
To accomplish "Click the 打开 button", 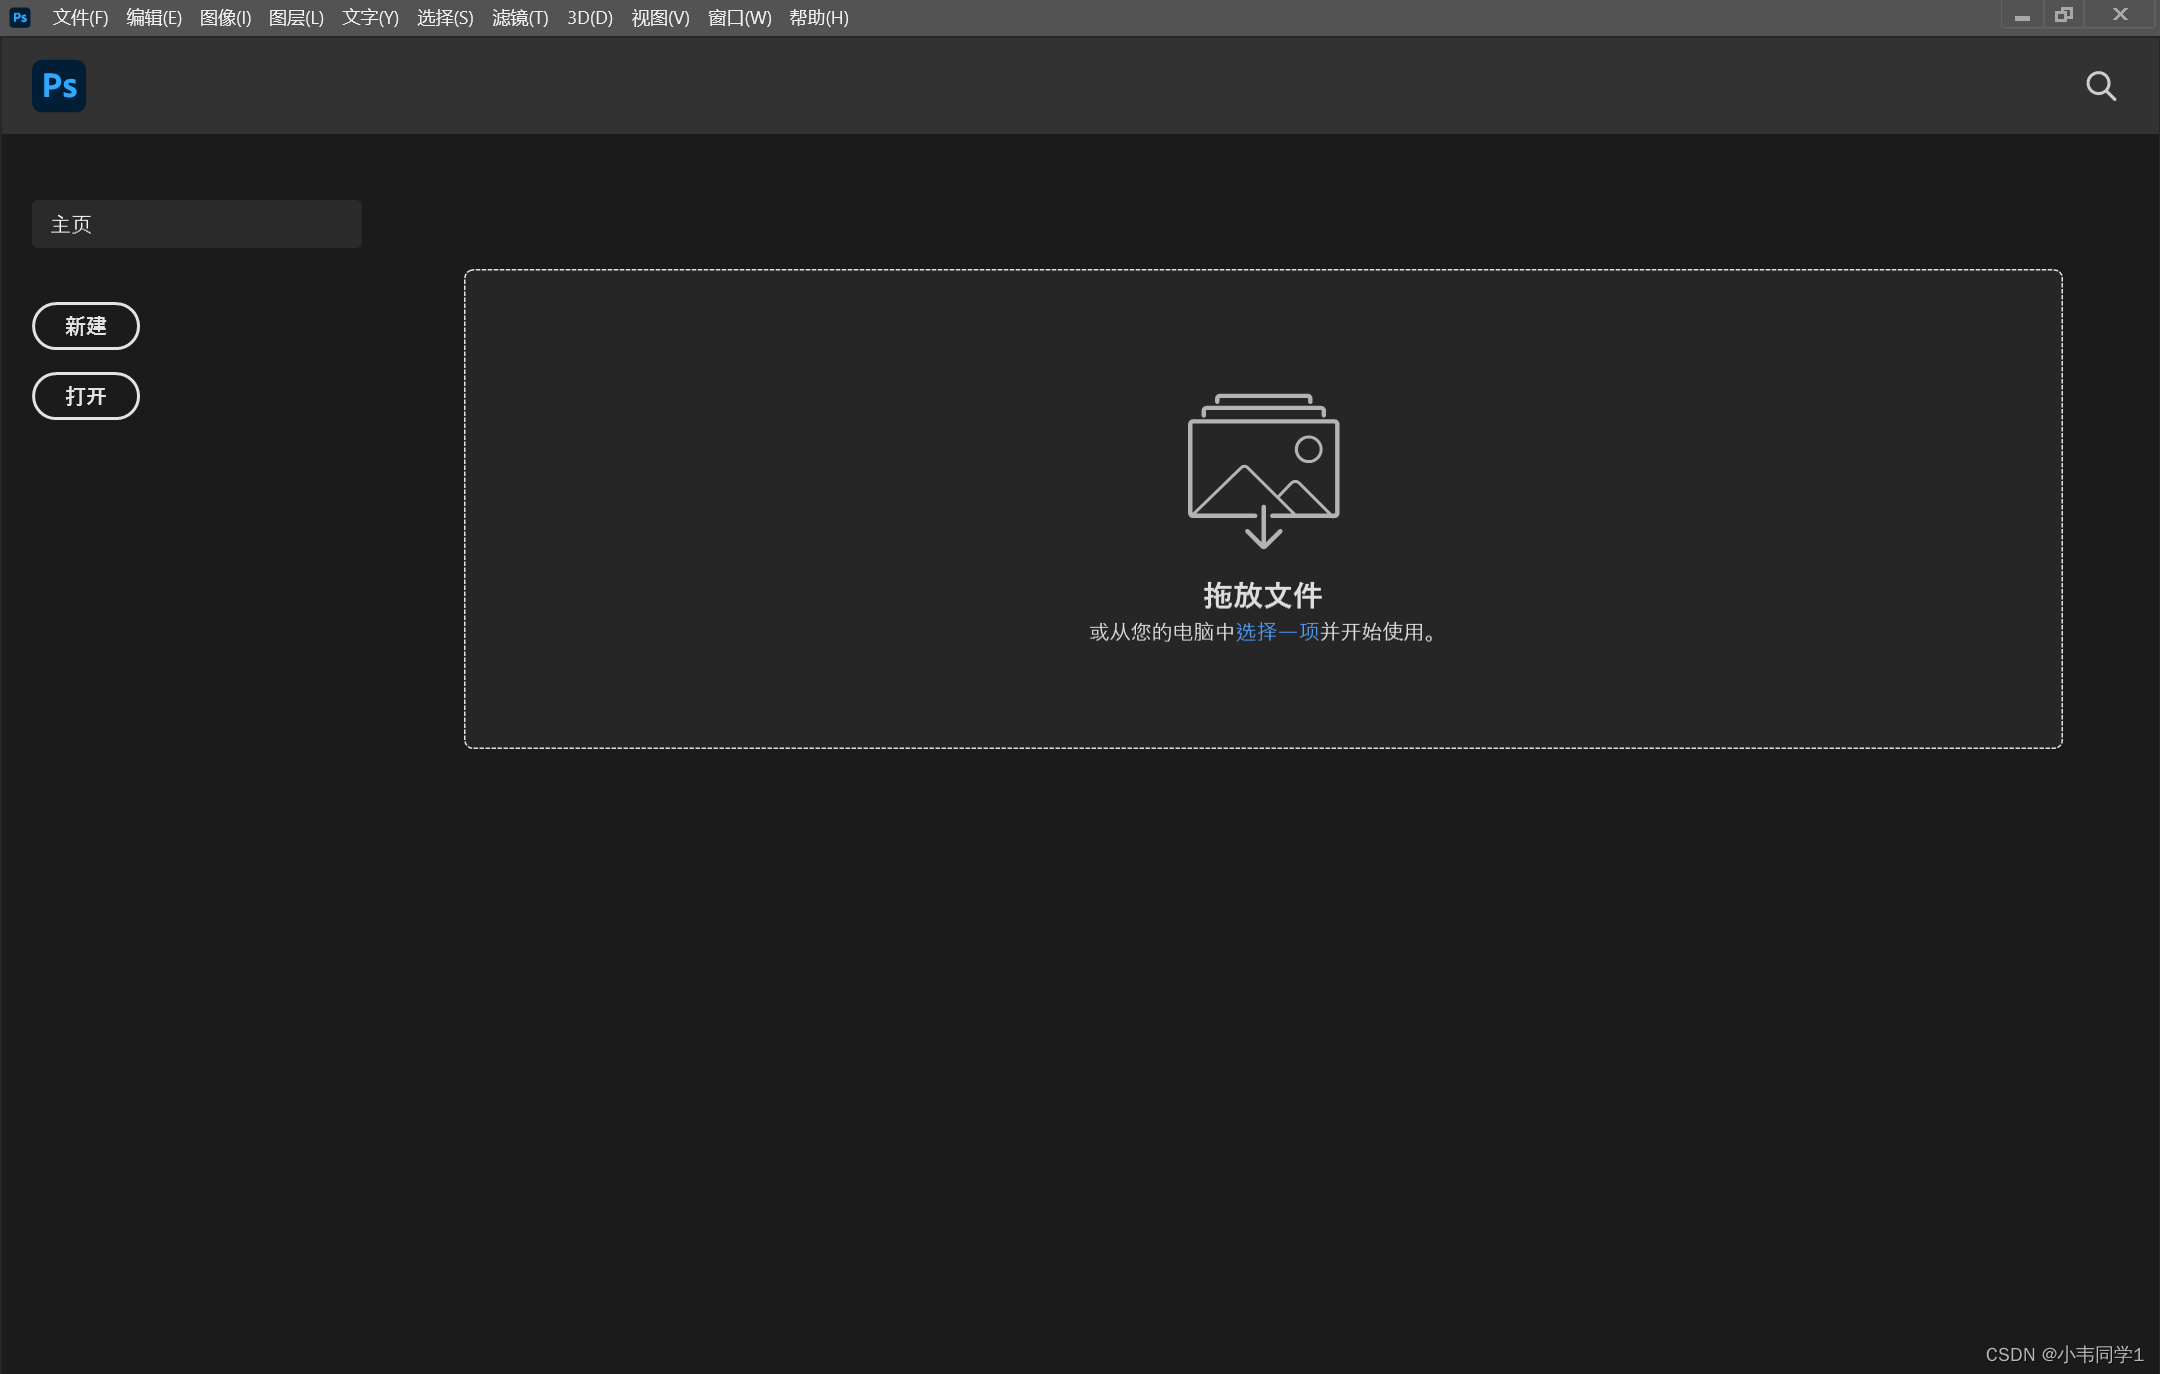I will [86, 396].
